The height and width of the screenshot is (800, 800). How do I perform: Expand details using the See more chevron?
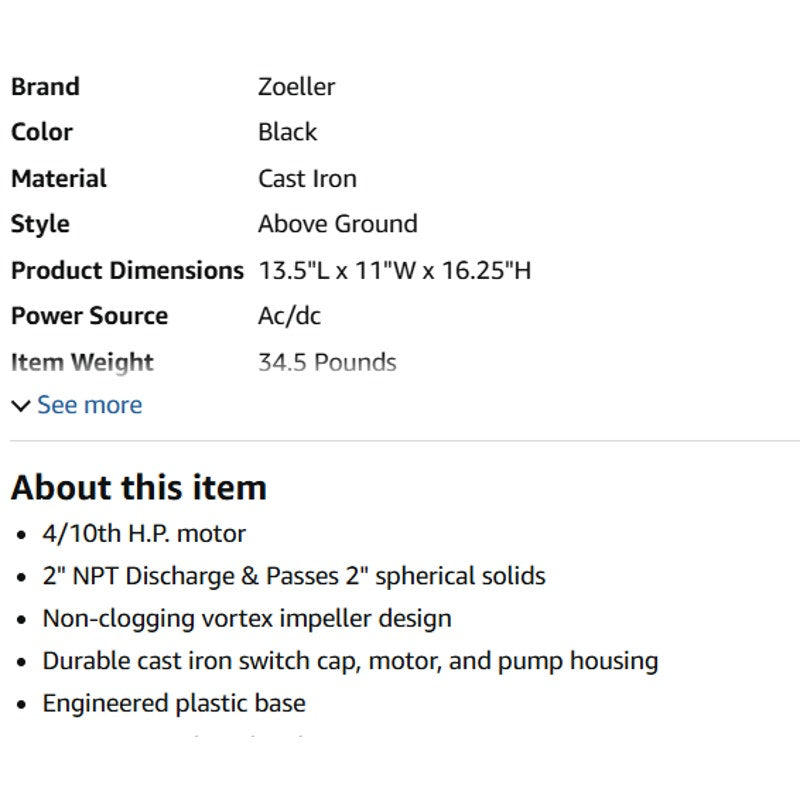pos(20,406)
